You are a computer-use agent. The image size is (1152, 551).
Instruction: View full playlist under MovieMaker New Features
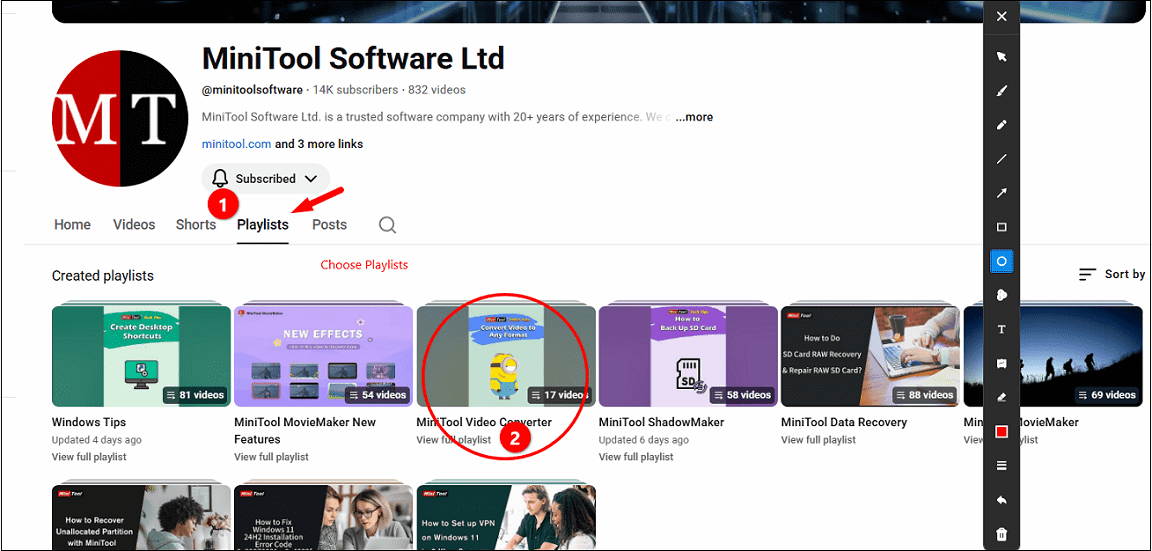(271, 457)
